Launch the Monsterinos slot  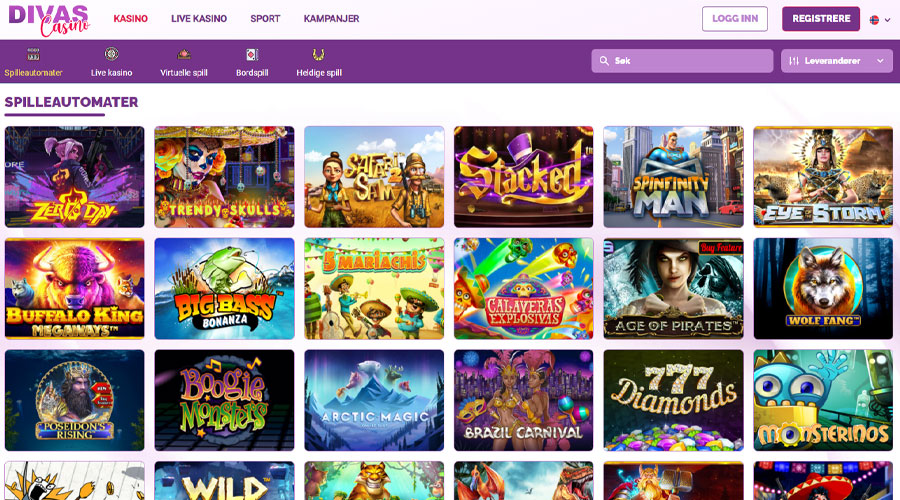tap(823, 400)
